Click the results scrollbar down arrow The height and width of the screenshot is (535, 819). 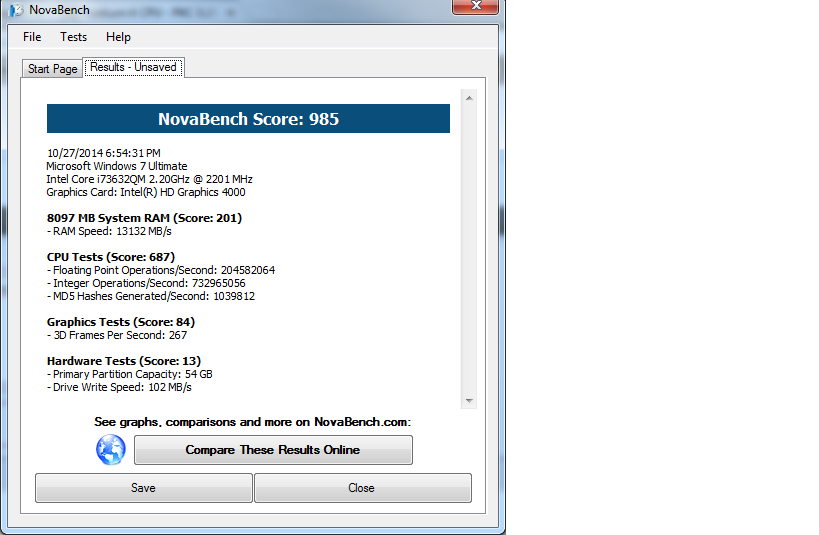[x=469, y=401]
